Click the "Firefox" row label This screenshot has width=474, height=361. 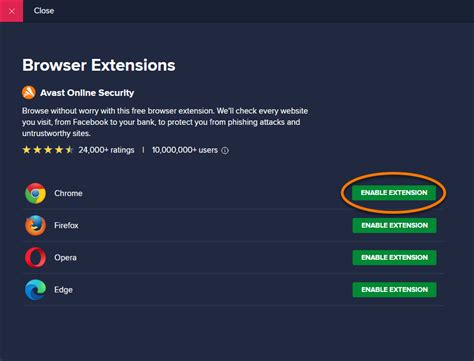66,225
